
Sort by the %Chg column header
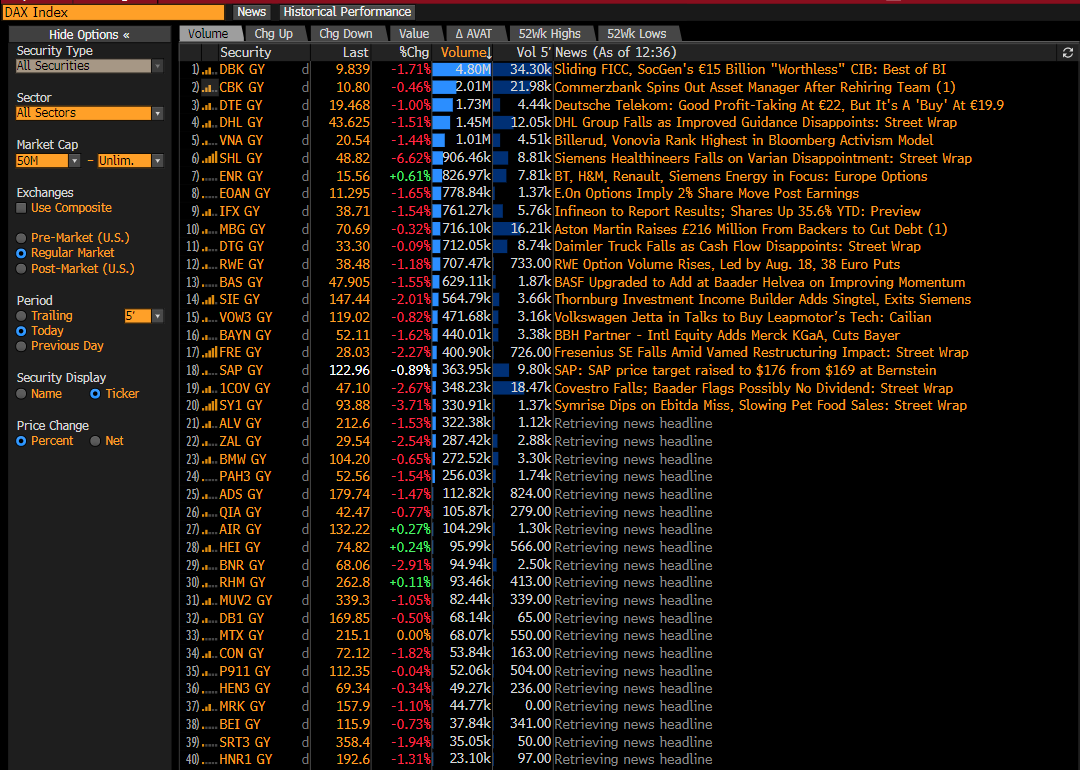[414, 52]
